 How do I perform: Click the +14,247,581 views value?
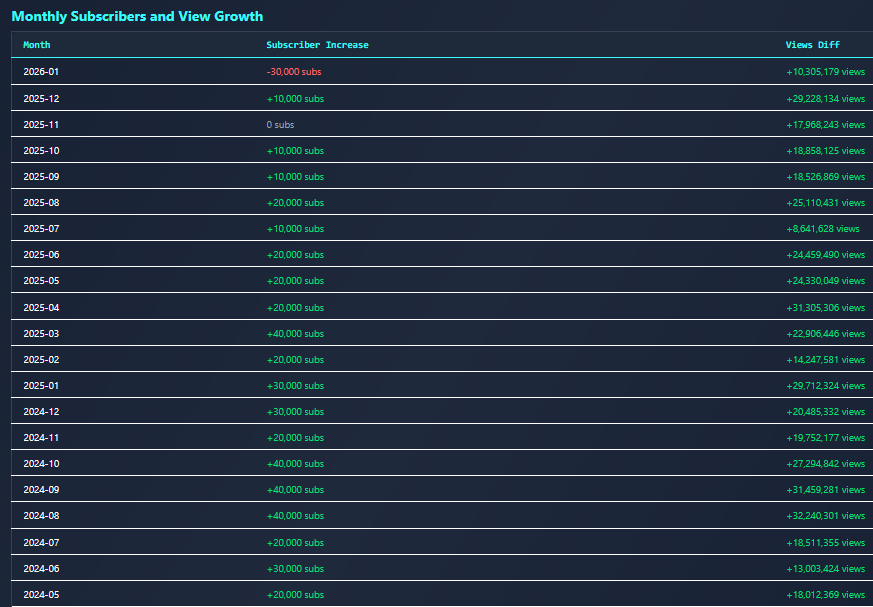point(826,360)
